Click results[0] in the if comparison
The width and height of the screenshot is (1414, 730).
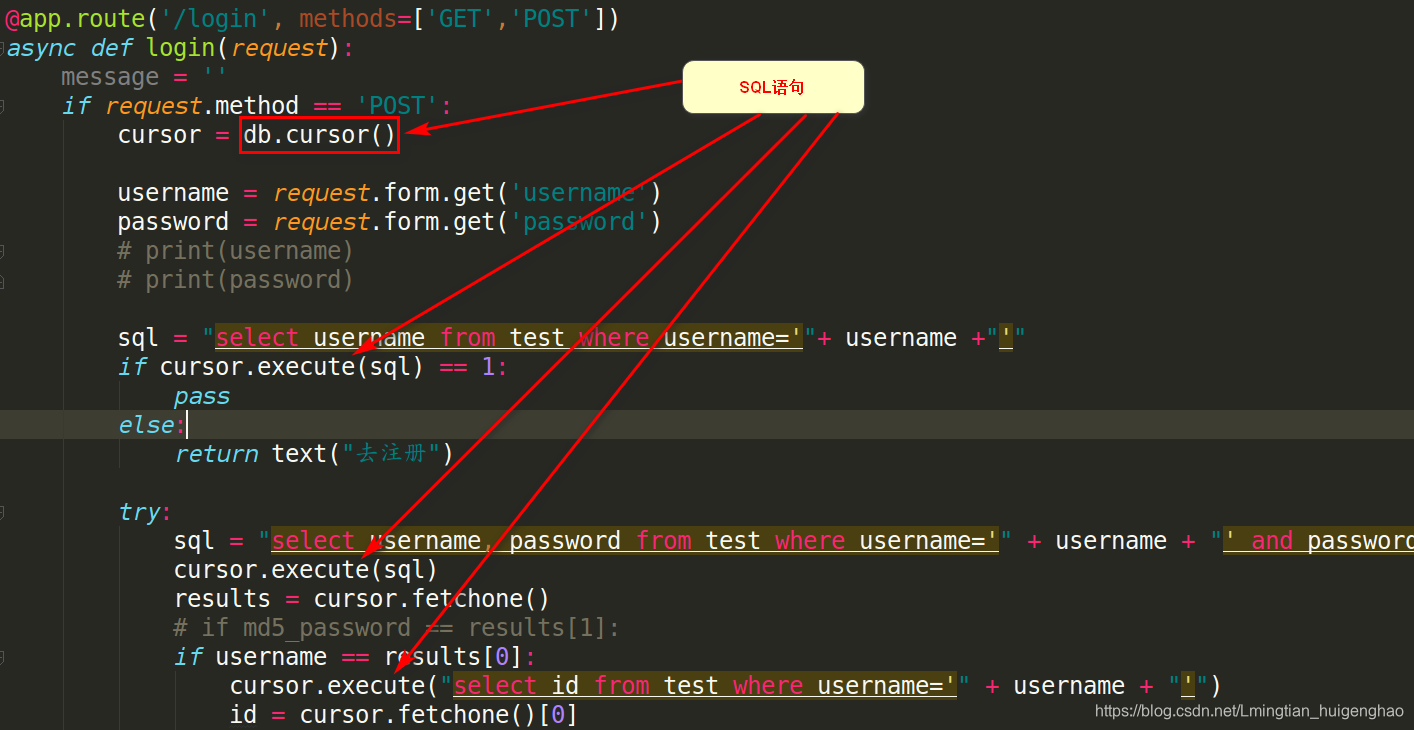454,657
